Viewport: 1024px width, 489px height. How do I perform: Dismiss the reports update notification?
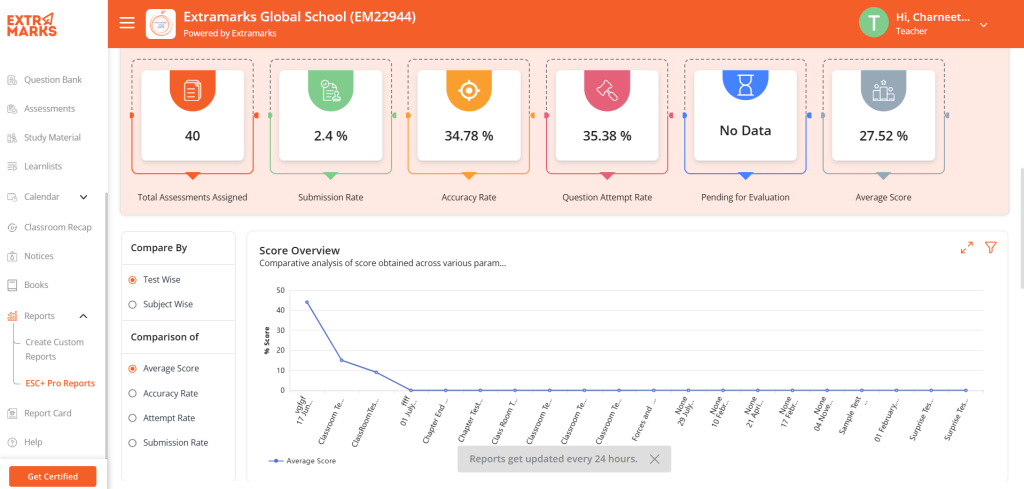[x=654, y=459]
